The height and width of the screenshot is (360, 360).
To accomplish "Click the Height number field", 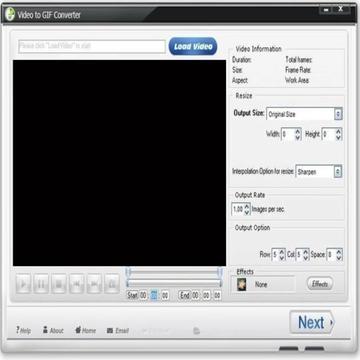I will (x=328, y=134).
